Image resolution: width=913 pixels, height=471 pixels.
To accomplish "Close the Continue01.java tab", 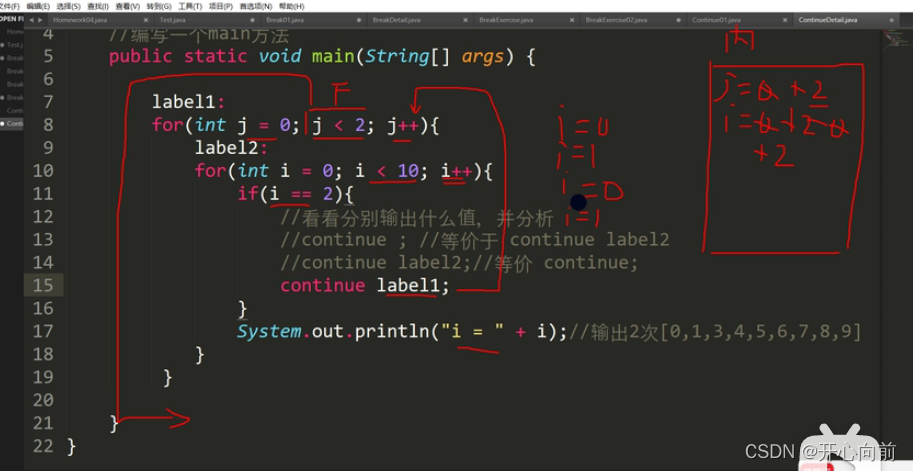I will [x=785, y=20].
